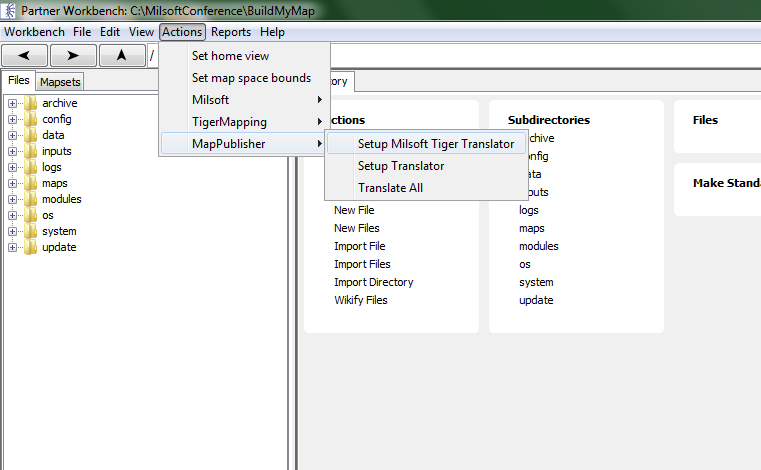
Task: Expand the data tree node
Action: [x=12, y=135]
